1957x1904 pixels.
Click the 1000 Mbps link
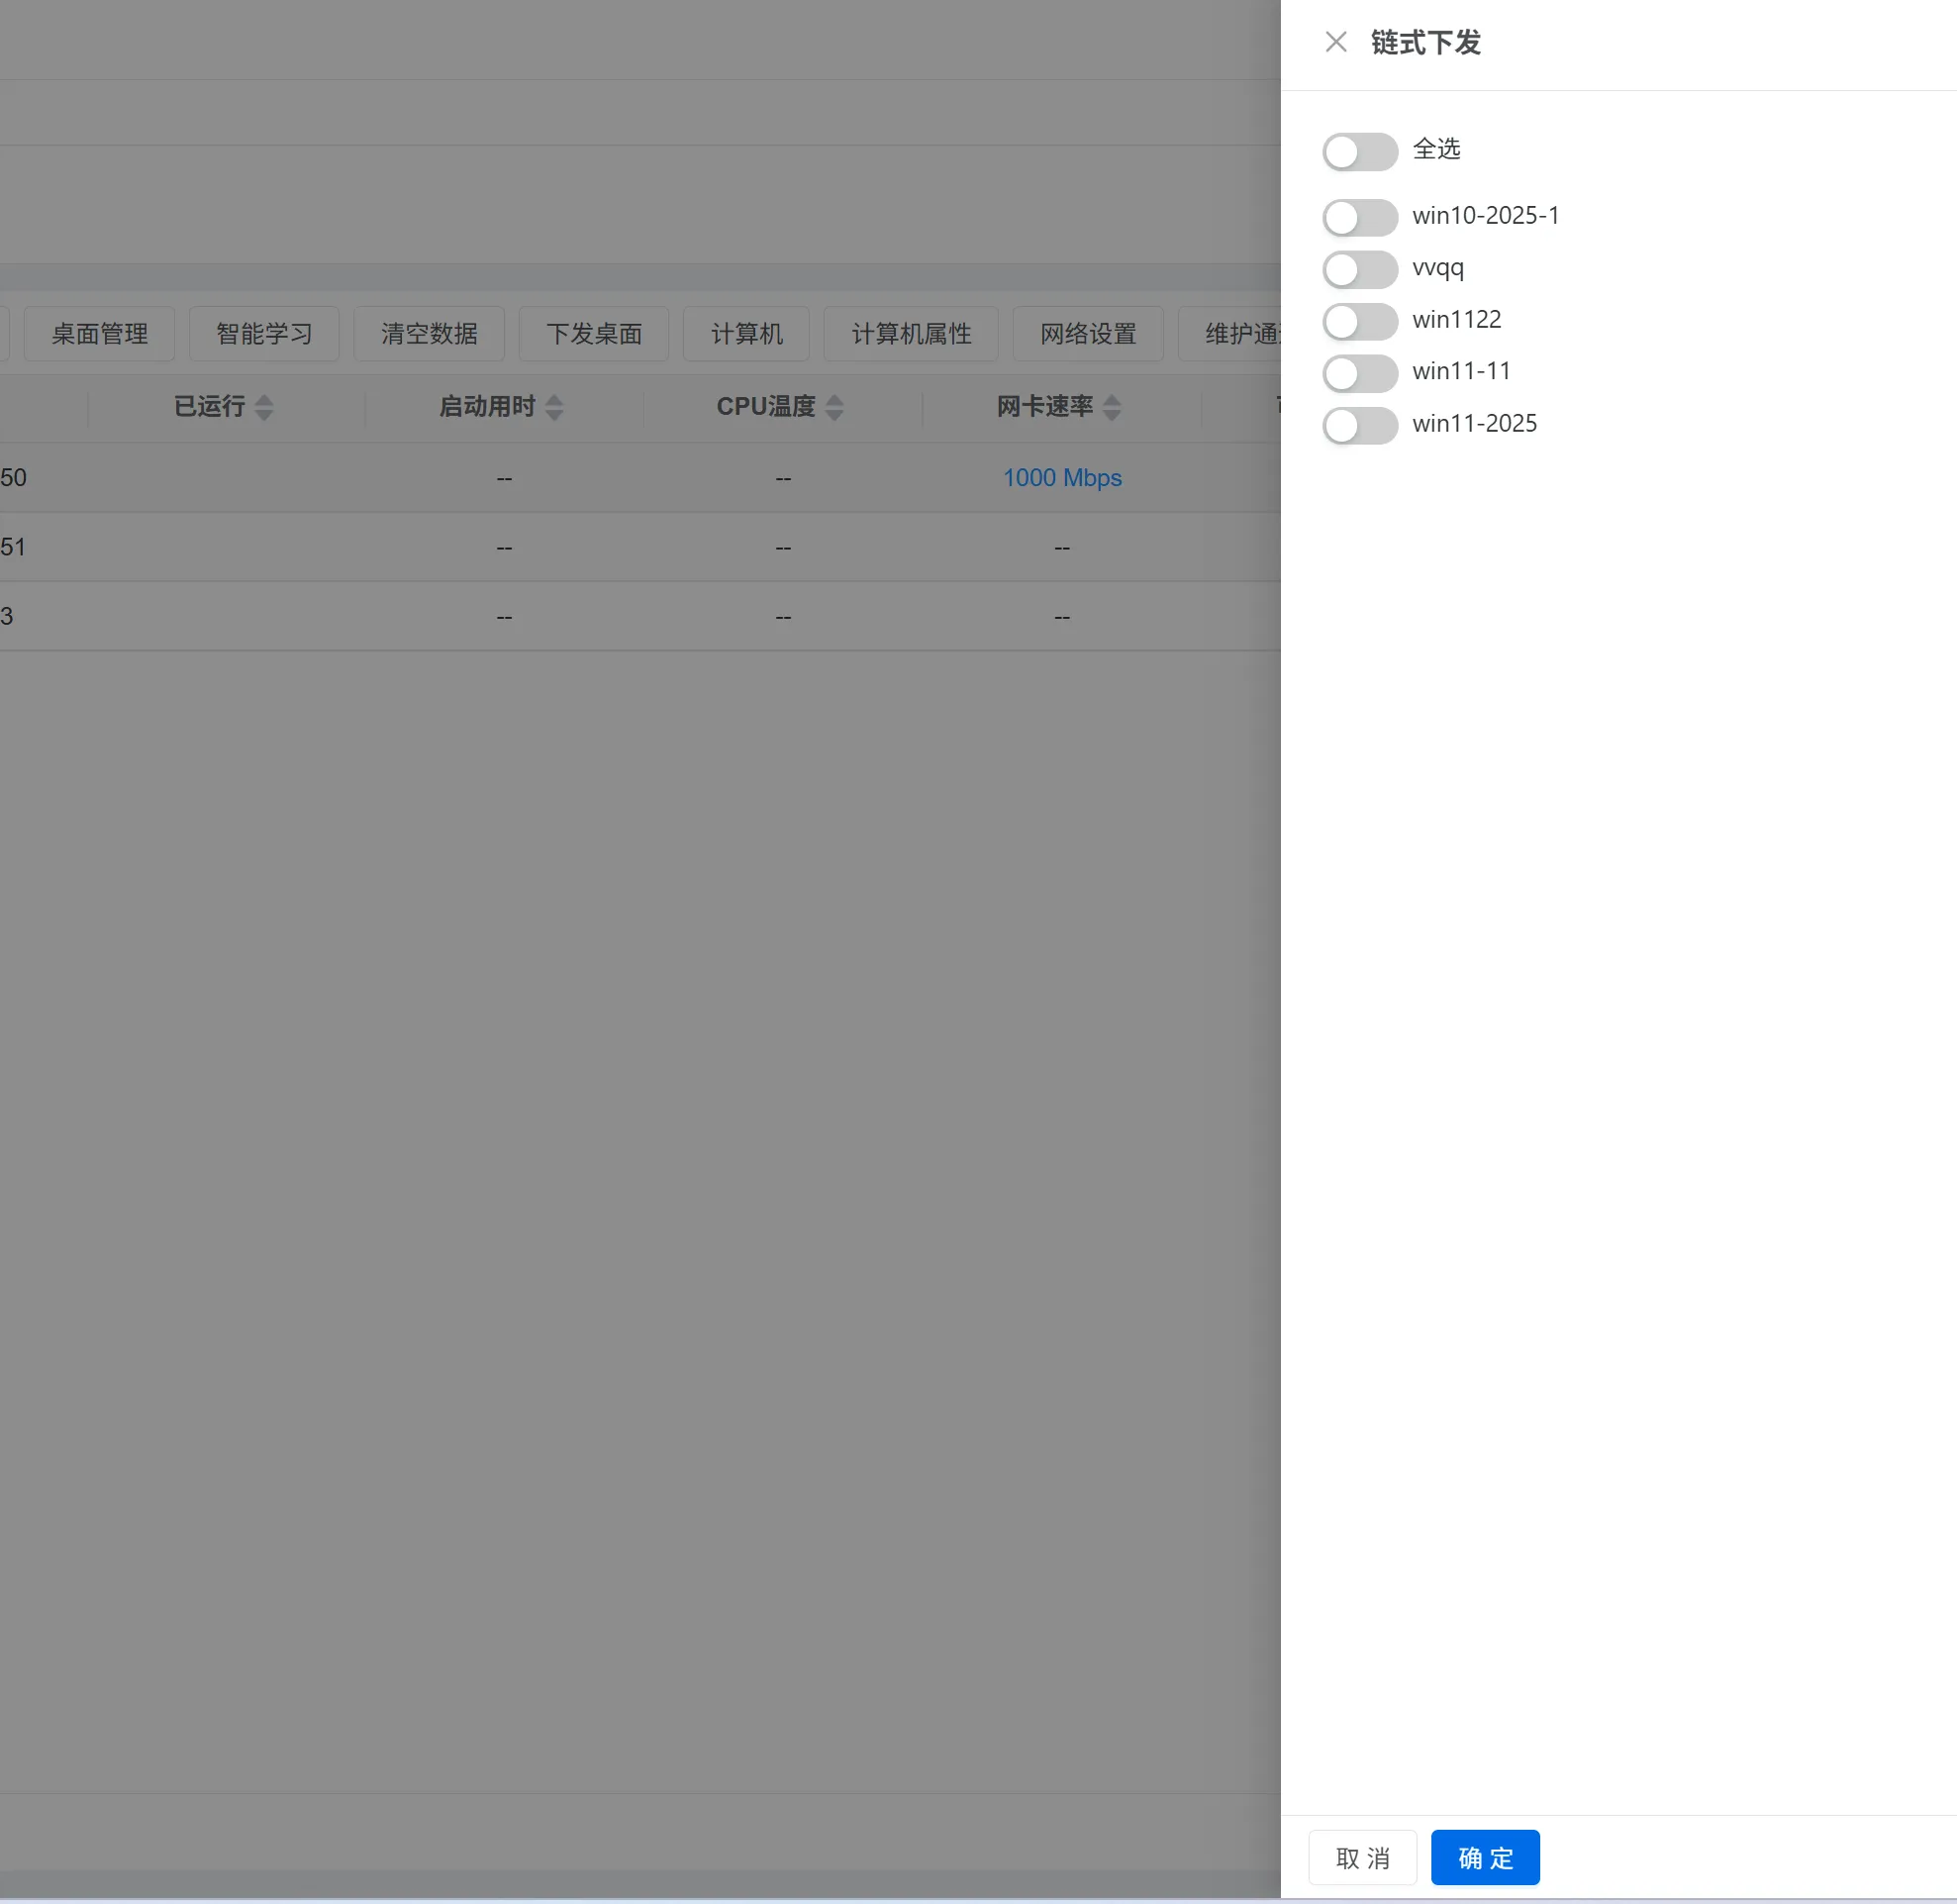click(1061, 478)
